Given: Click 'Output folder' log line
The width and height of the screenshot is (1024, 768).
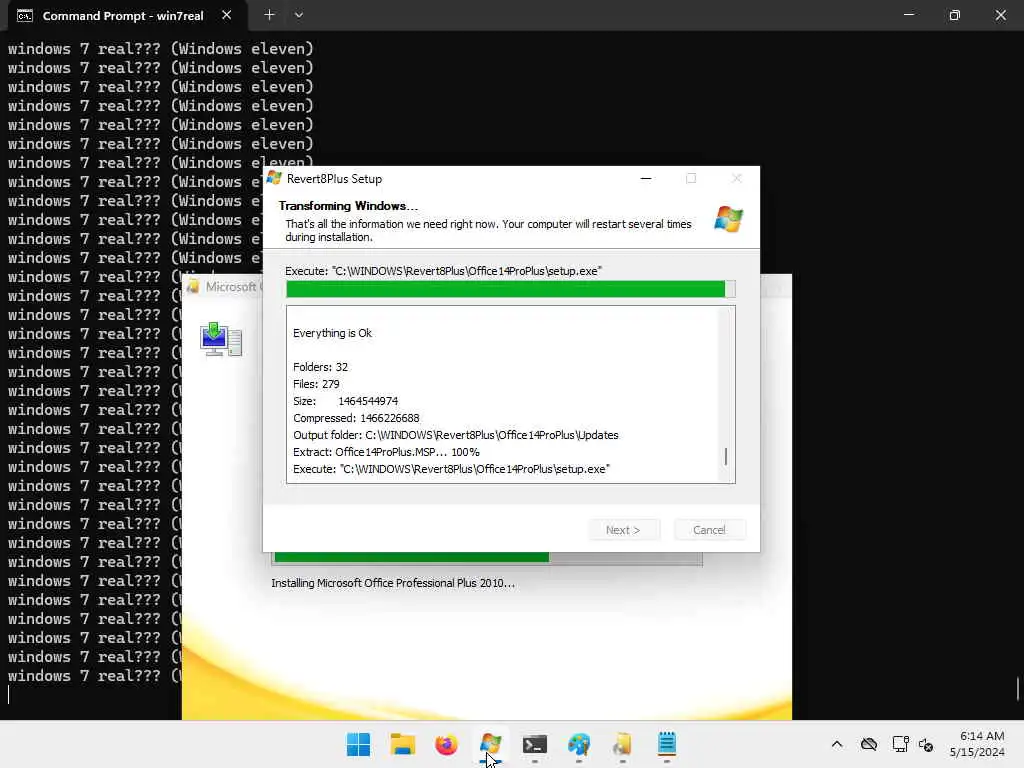Looking at the screenshot, I should pyautogui.click(x=456, y=435).
